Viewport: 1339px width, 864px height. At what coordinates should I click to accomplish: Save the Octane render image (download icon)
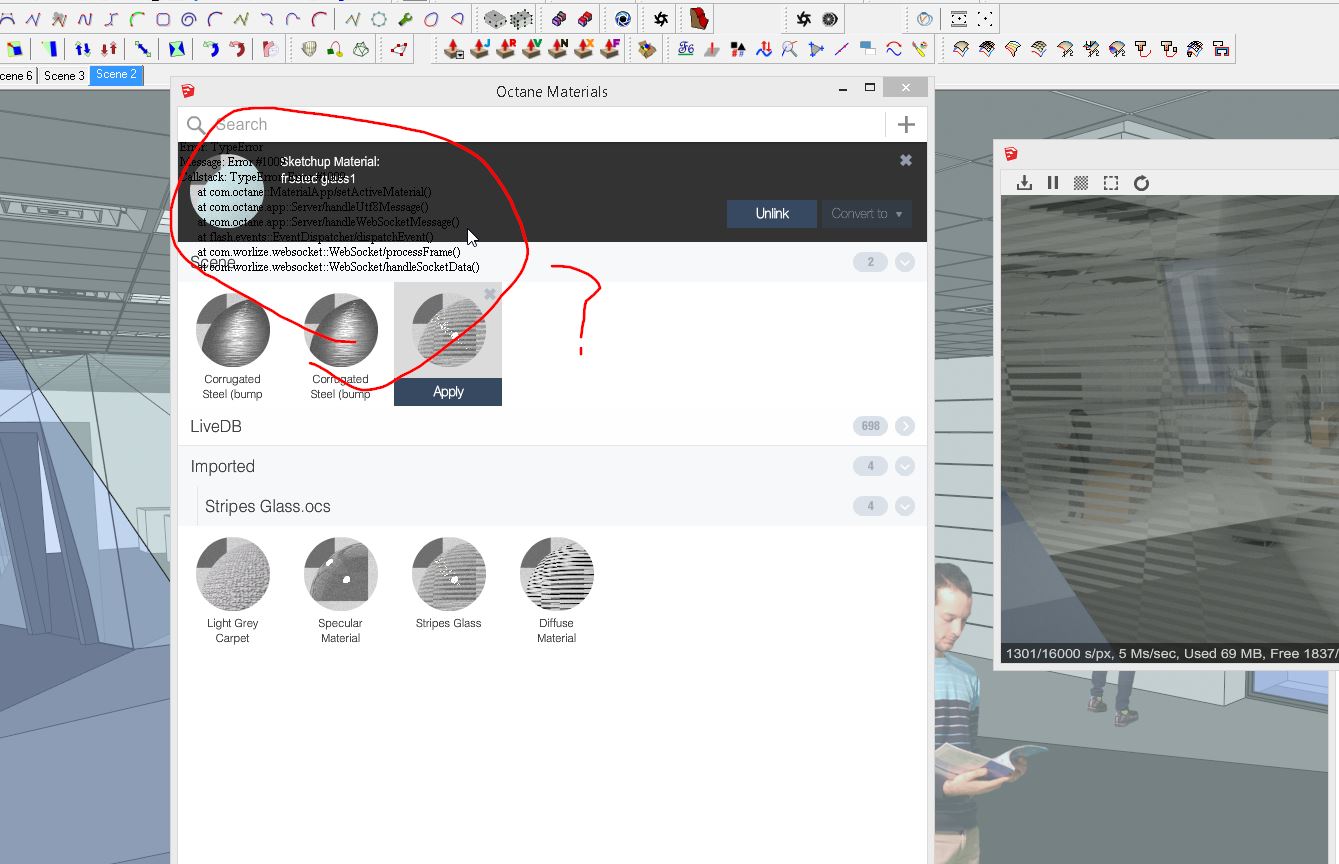pos(1024,183)
